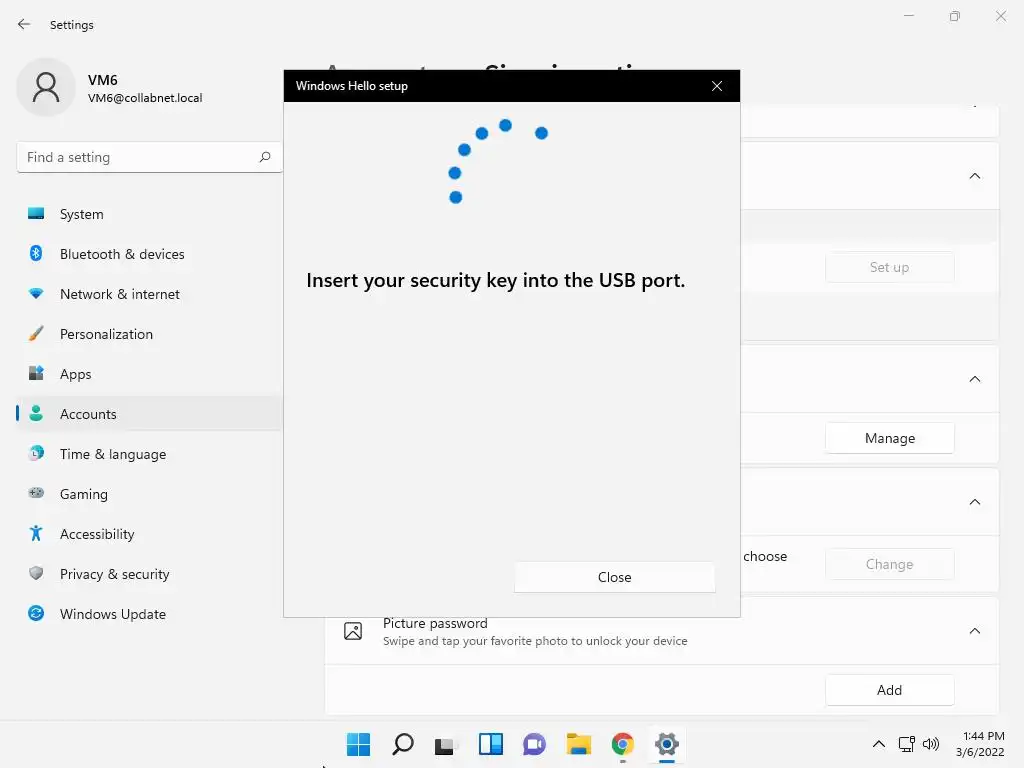Open Windows Update settings
Screen dimensions: 1024x768
tap(150, 614)
